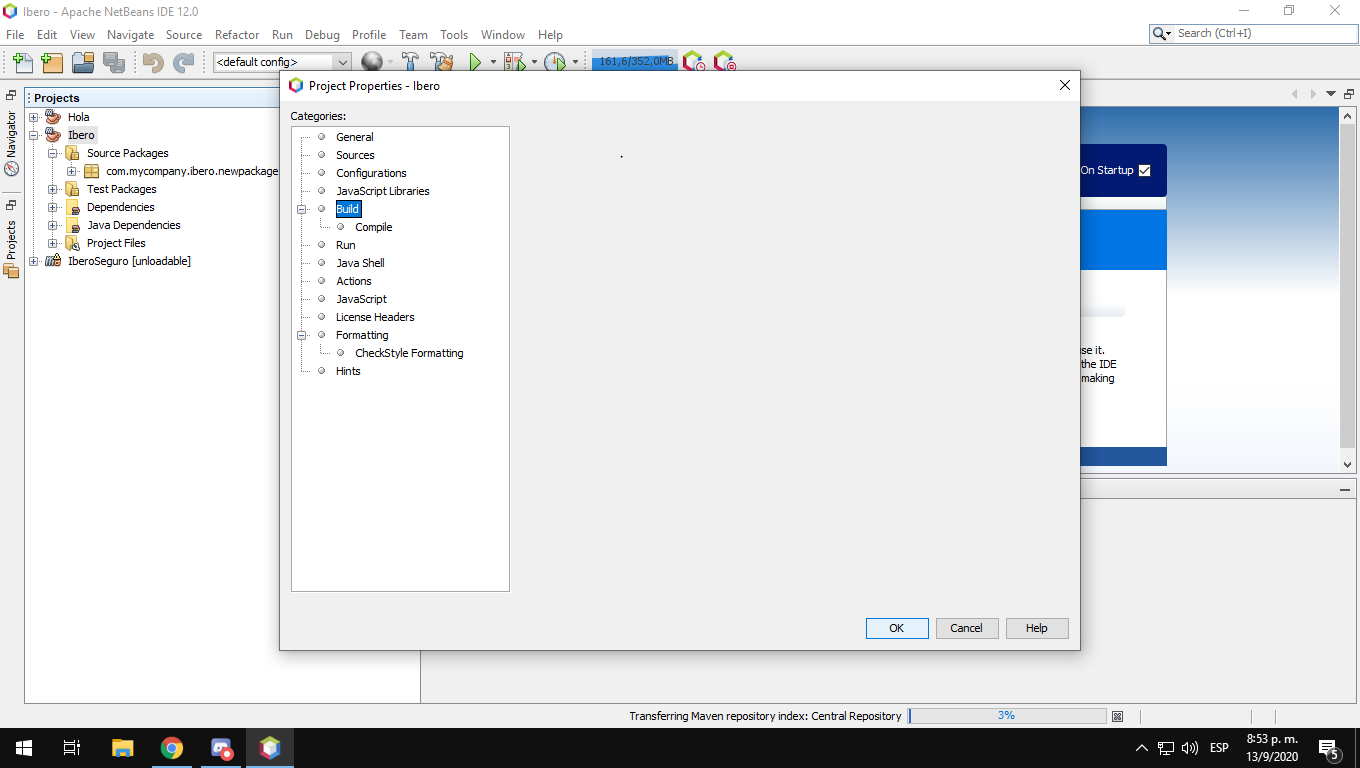
Task: Select the Java Shell category
Action: [x=360, y=263]
